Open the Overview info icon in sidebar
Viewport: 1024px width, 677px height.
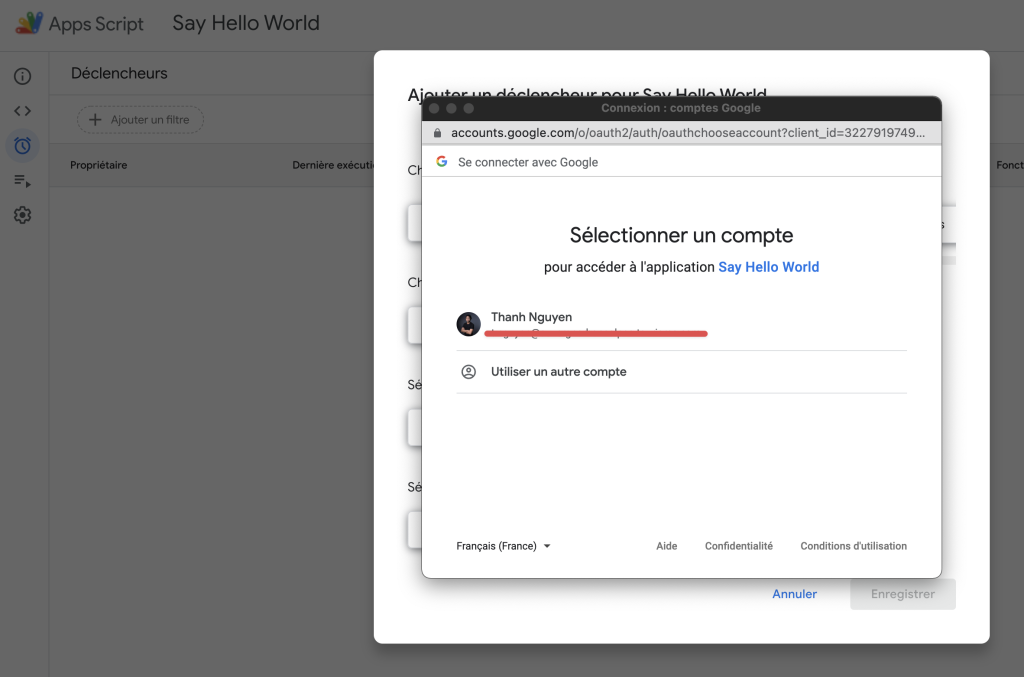pos(22,76)
